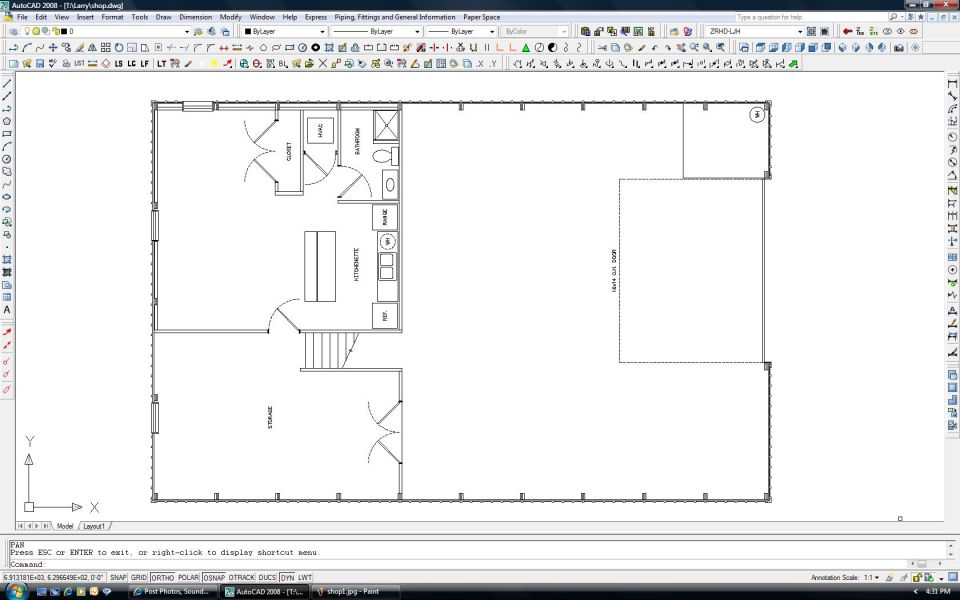Click the Move tool icon

53,47
